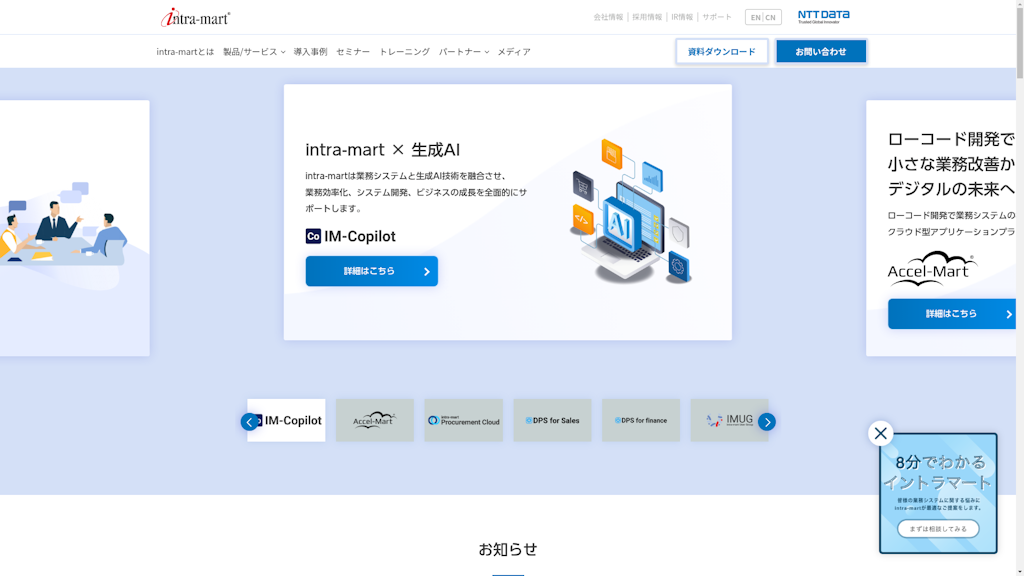Open the 導入事例 menu item

click(x=310, y=52)
